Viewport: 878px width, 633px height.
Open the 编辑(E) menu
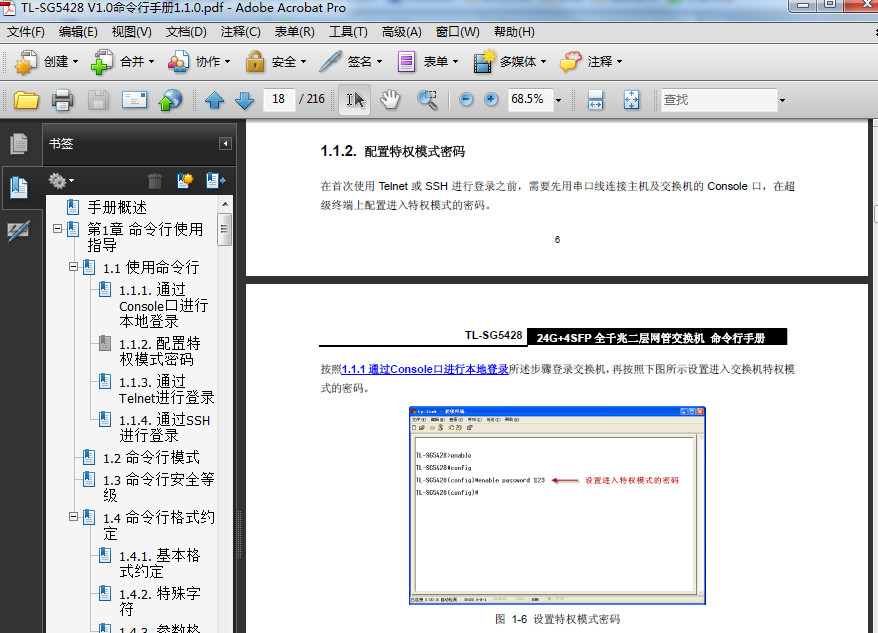[x=78, y=32]
